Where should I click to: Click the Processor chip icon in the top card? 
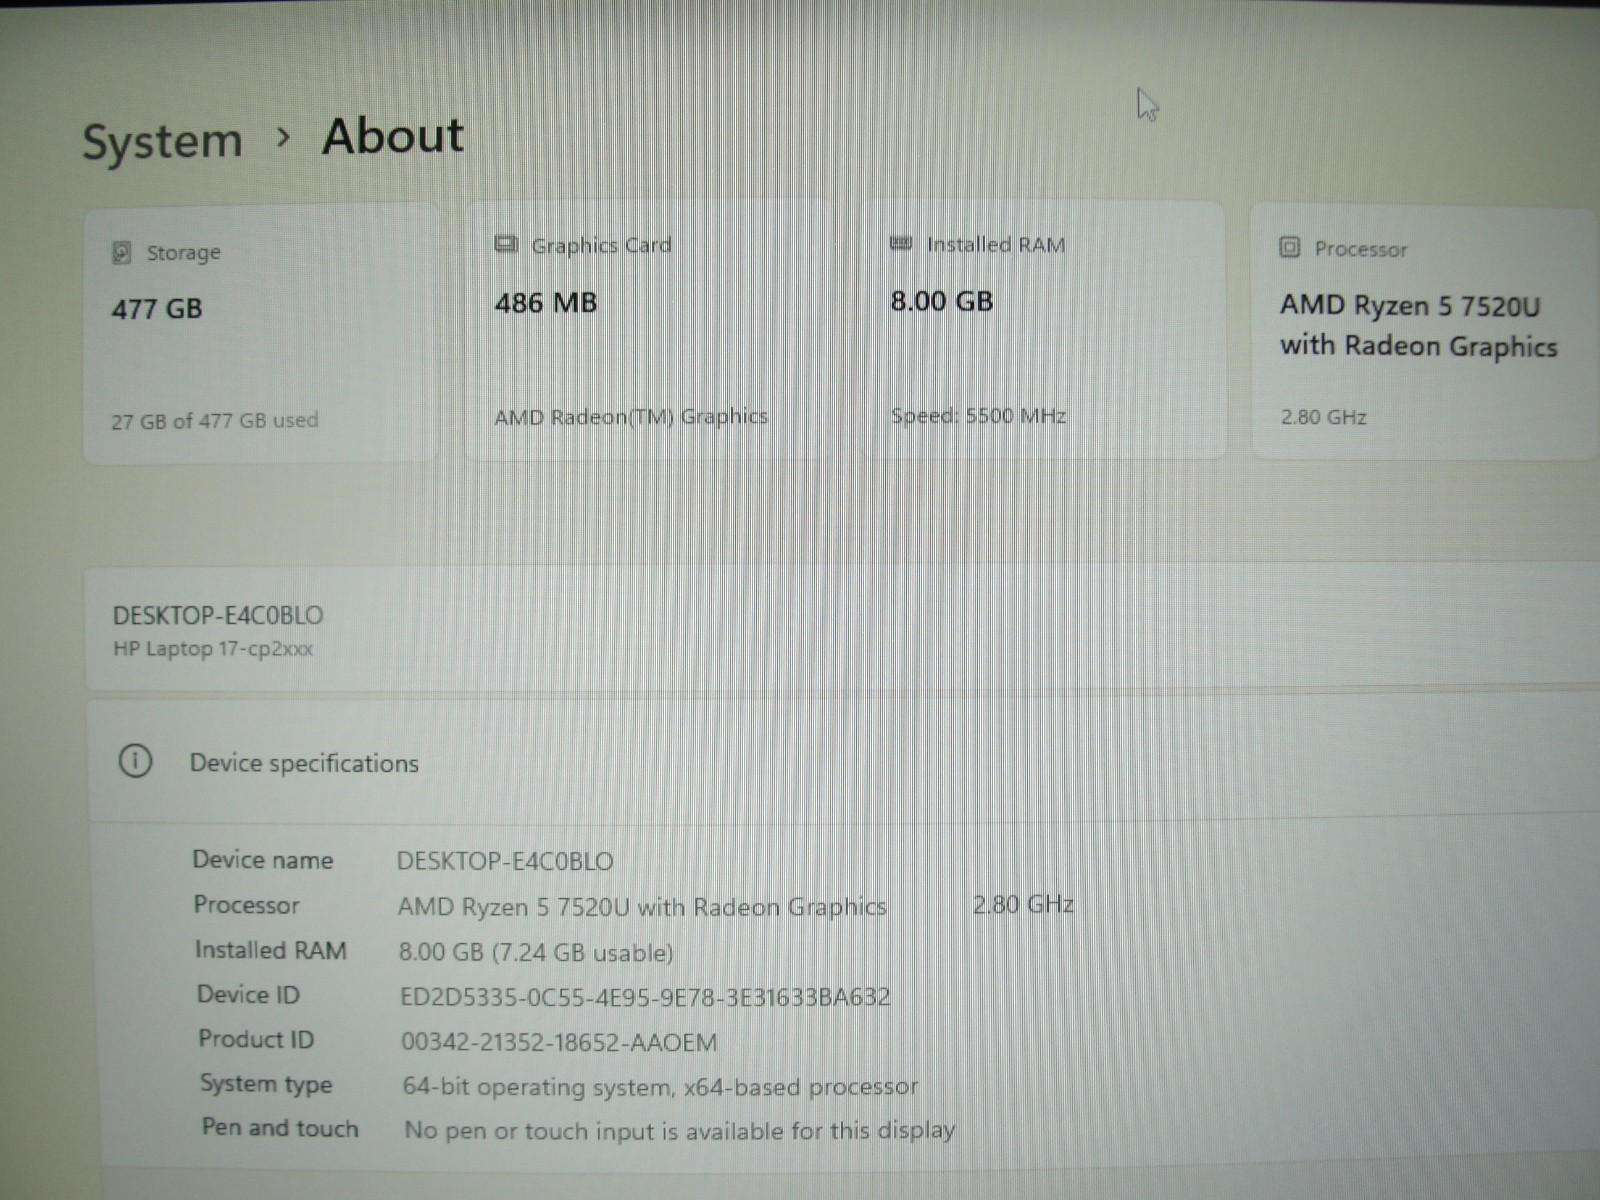pyautogui.click(x=1290, y=247)
